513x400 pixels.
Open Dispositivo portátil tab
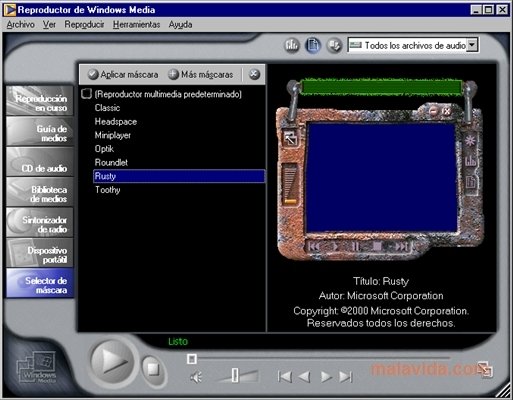click(x=40, y=253)
